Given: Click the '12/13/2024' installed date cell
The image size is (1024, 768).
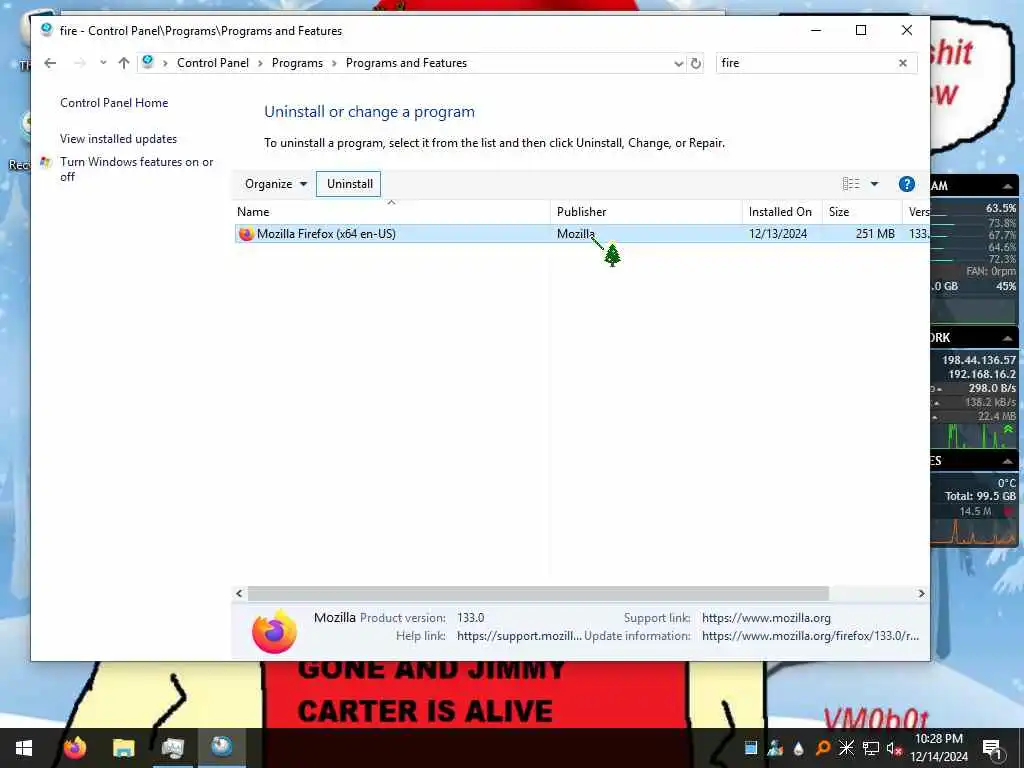Looking at the screenshot, I should [778, 234].
